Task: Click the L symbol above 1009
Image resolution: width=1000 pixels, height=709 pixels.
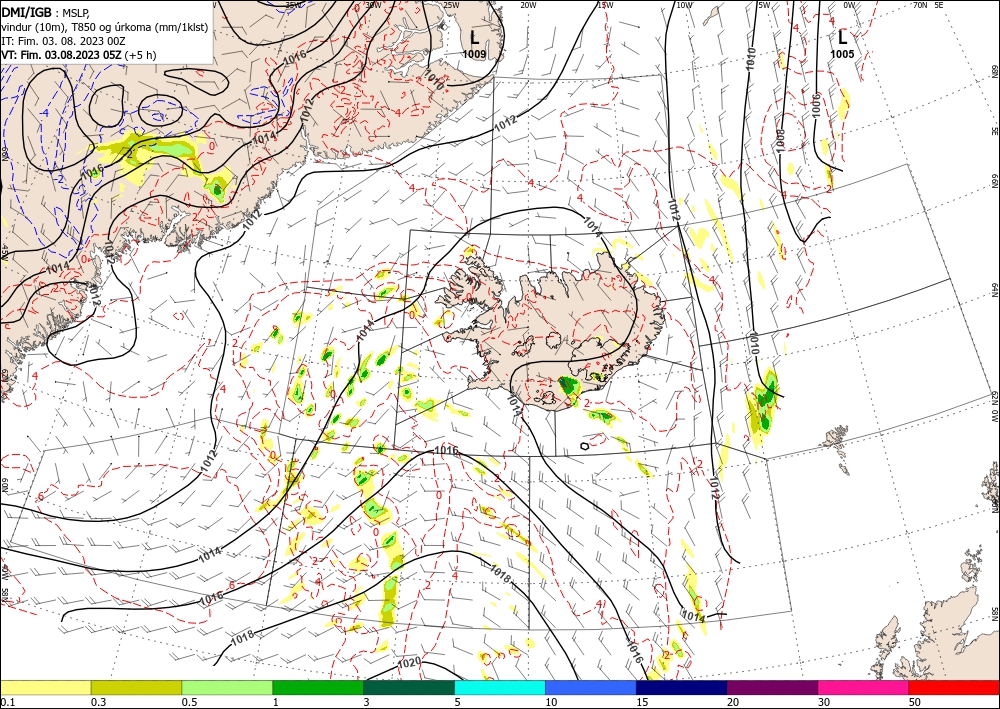Action: 474,37
